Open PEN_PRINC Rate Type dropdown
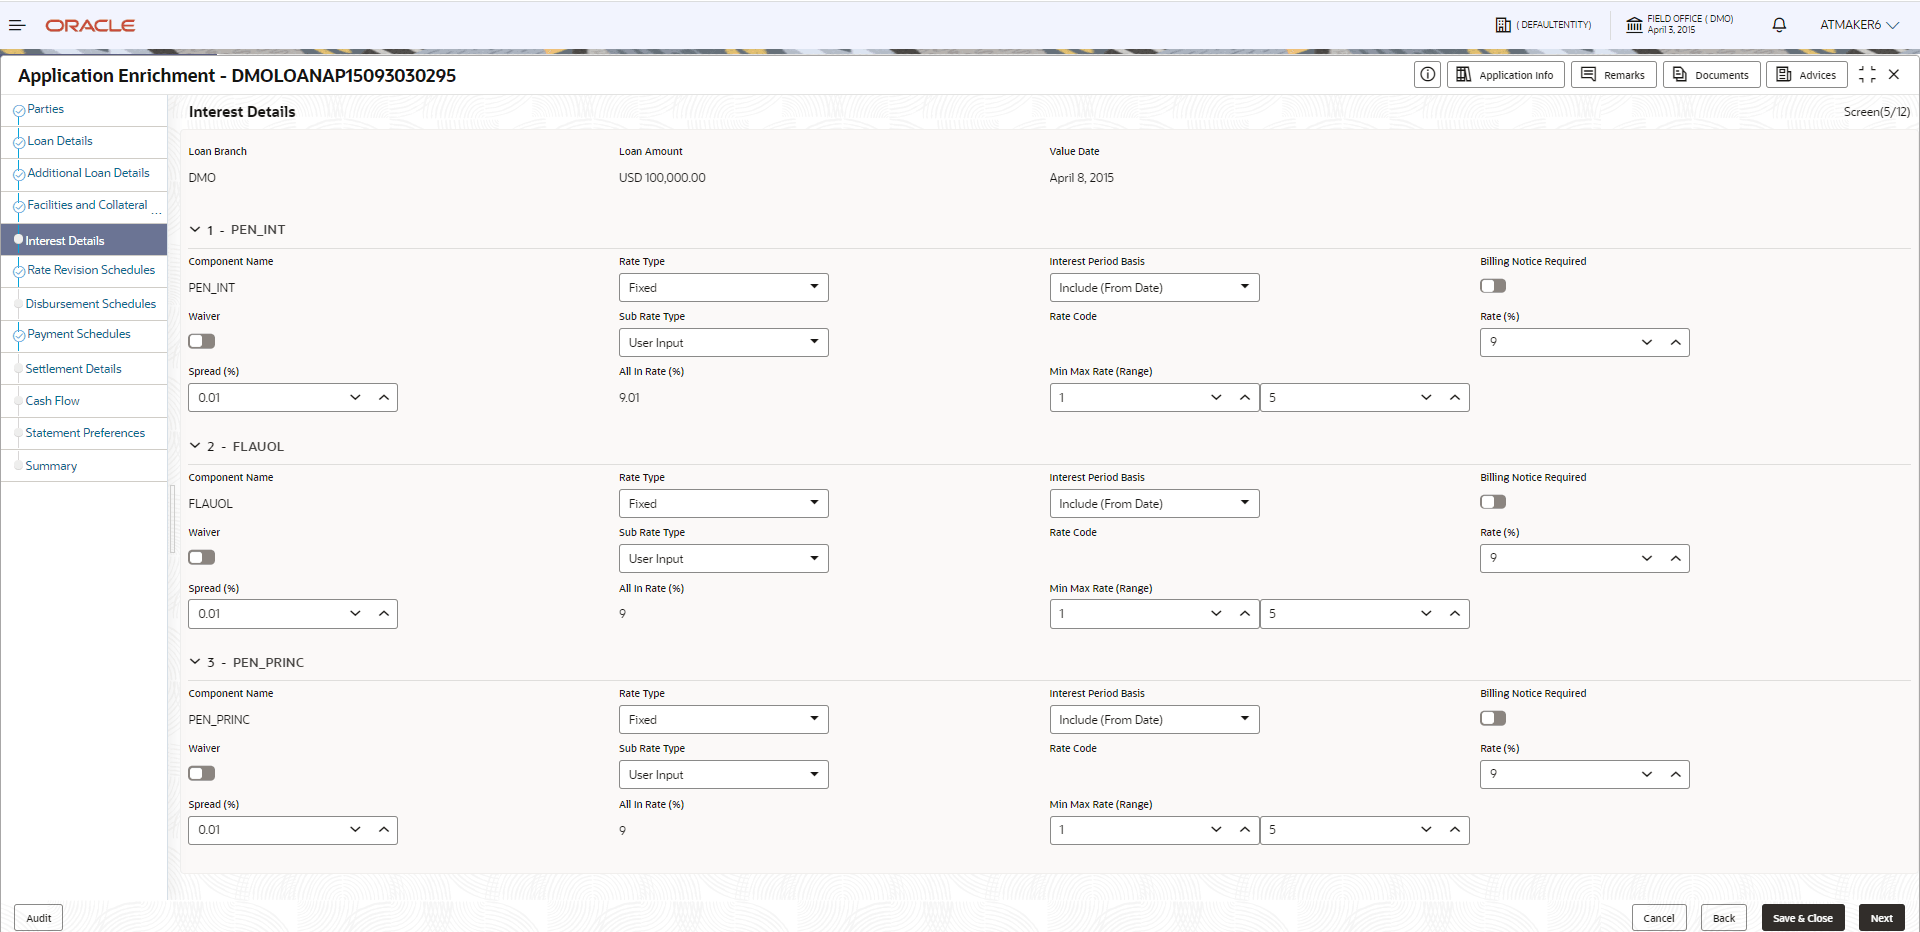1920x932 pixels. (723, 720)
